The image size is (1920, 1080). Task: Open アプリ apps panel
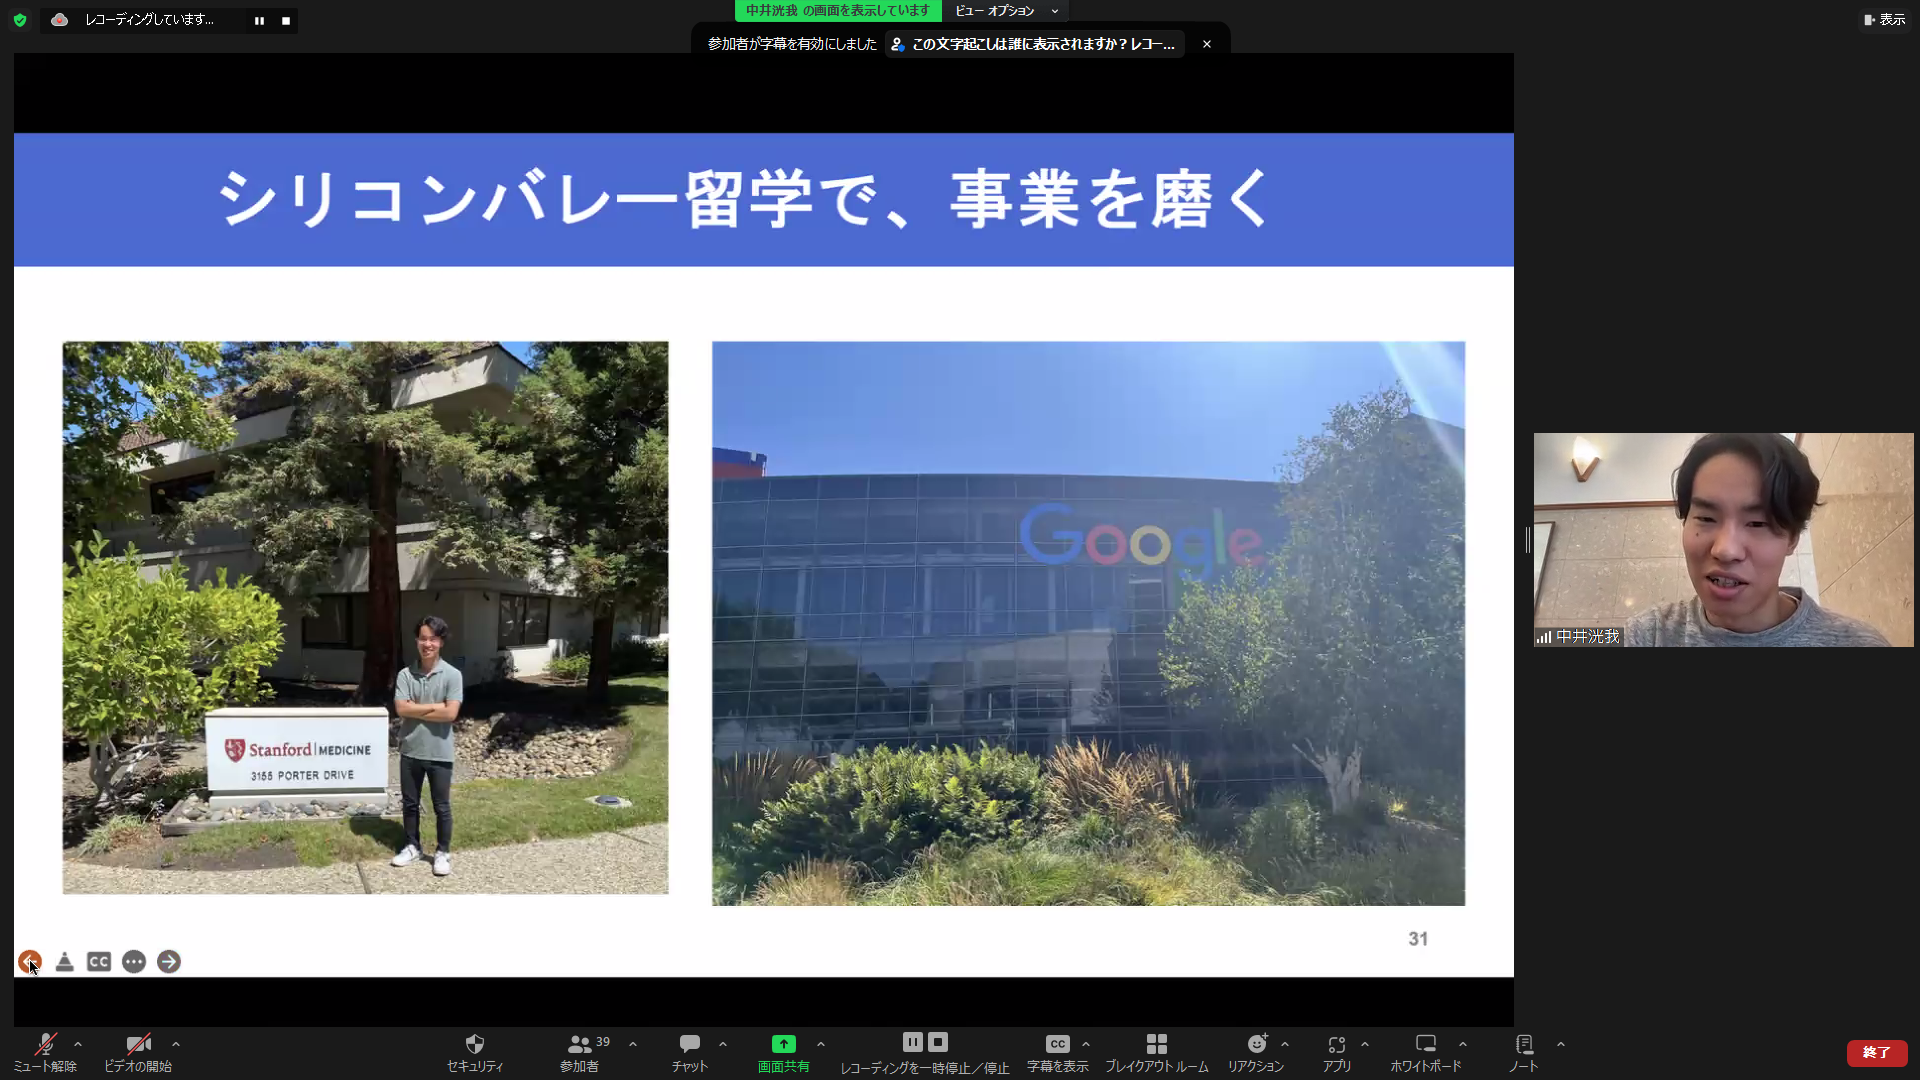click(1337, 1053)
